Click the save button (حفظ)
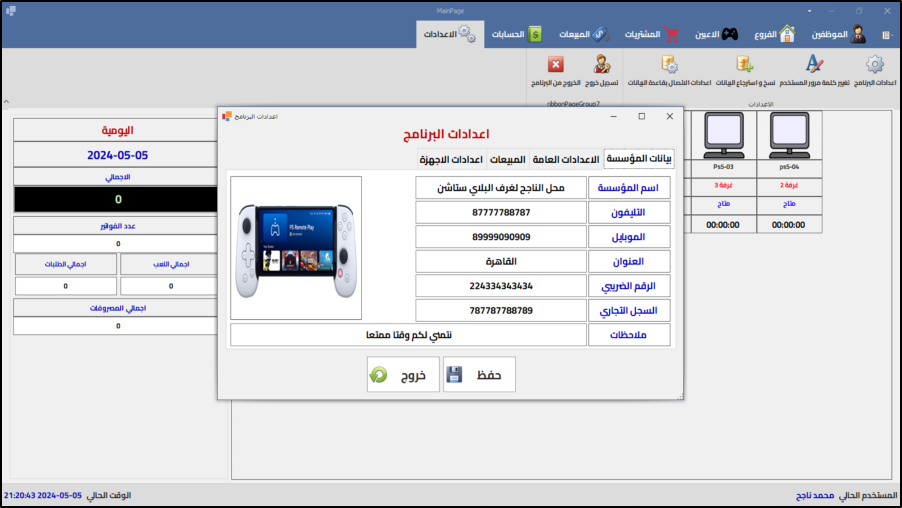 (x=479, y=375)
